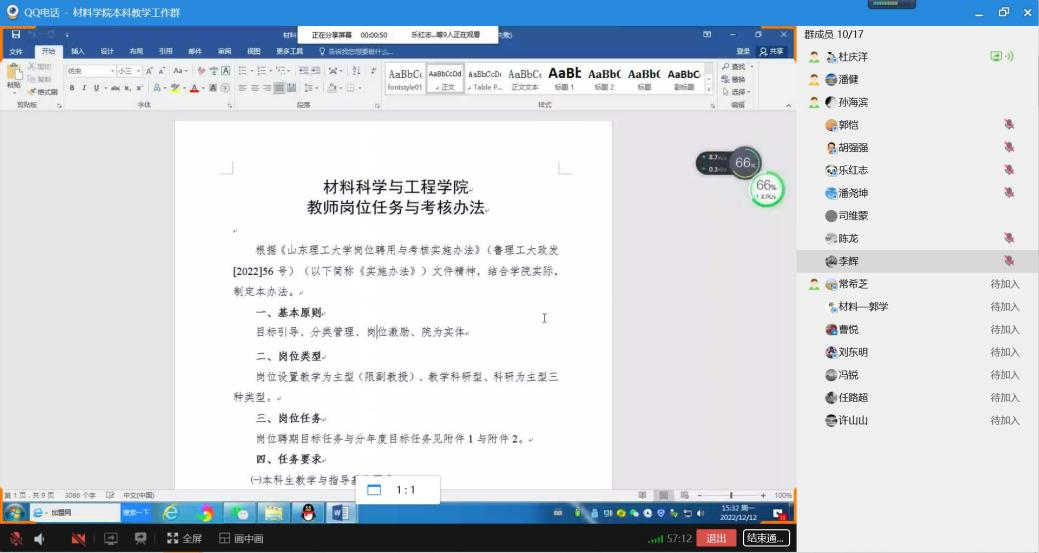The image size is (1039, 553).
Task: Expand the font name dropdown 仿宋
Action: pos(113,71)
